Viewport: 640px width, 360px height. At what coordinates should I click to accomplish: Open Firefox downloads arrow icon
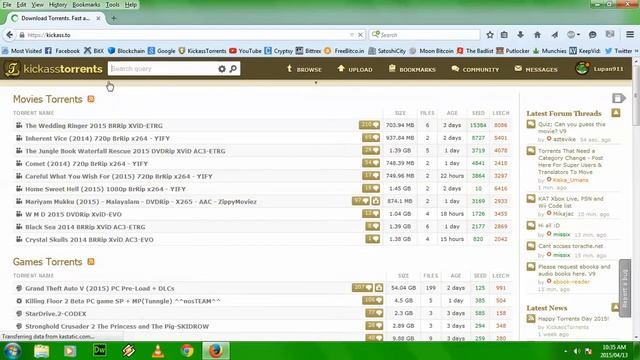click(520, 35)
